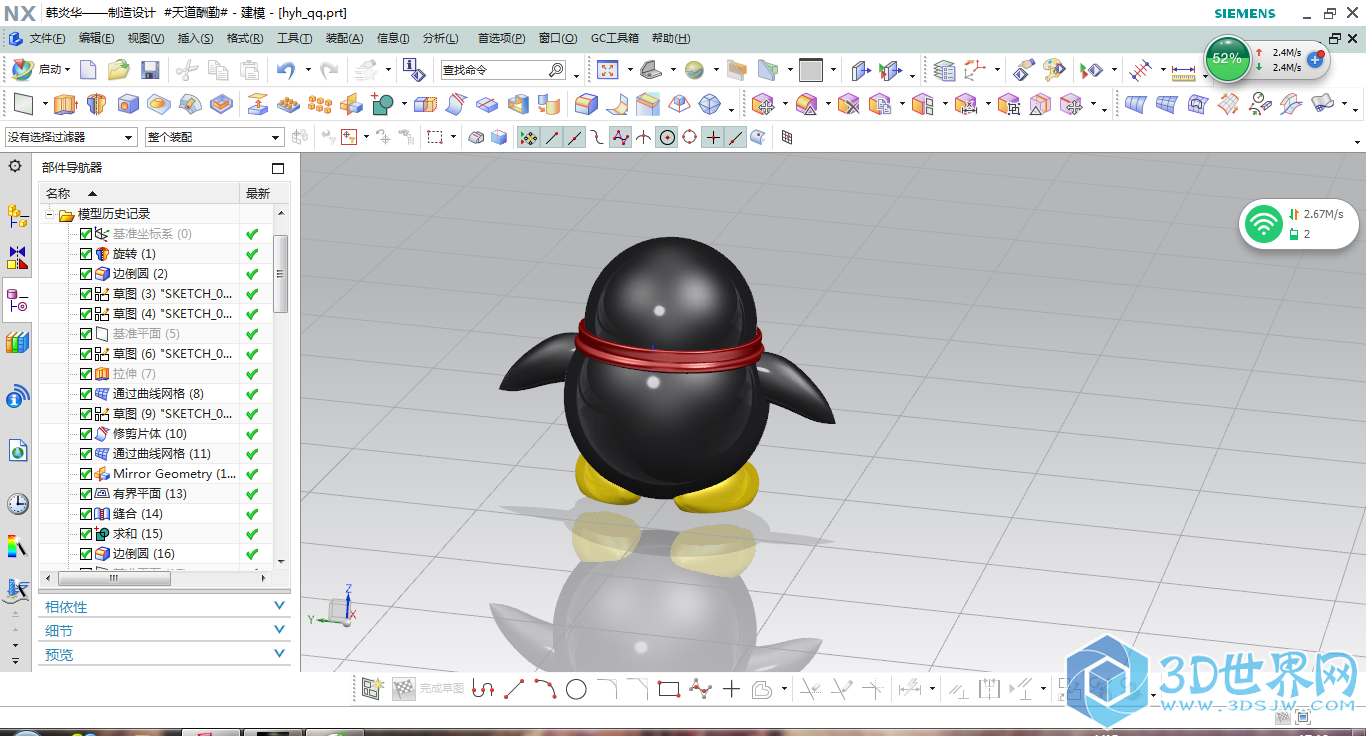Select the Point sketch tool
1366x736 pixels.
(x=731, y=689)
